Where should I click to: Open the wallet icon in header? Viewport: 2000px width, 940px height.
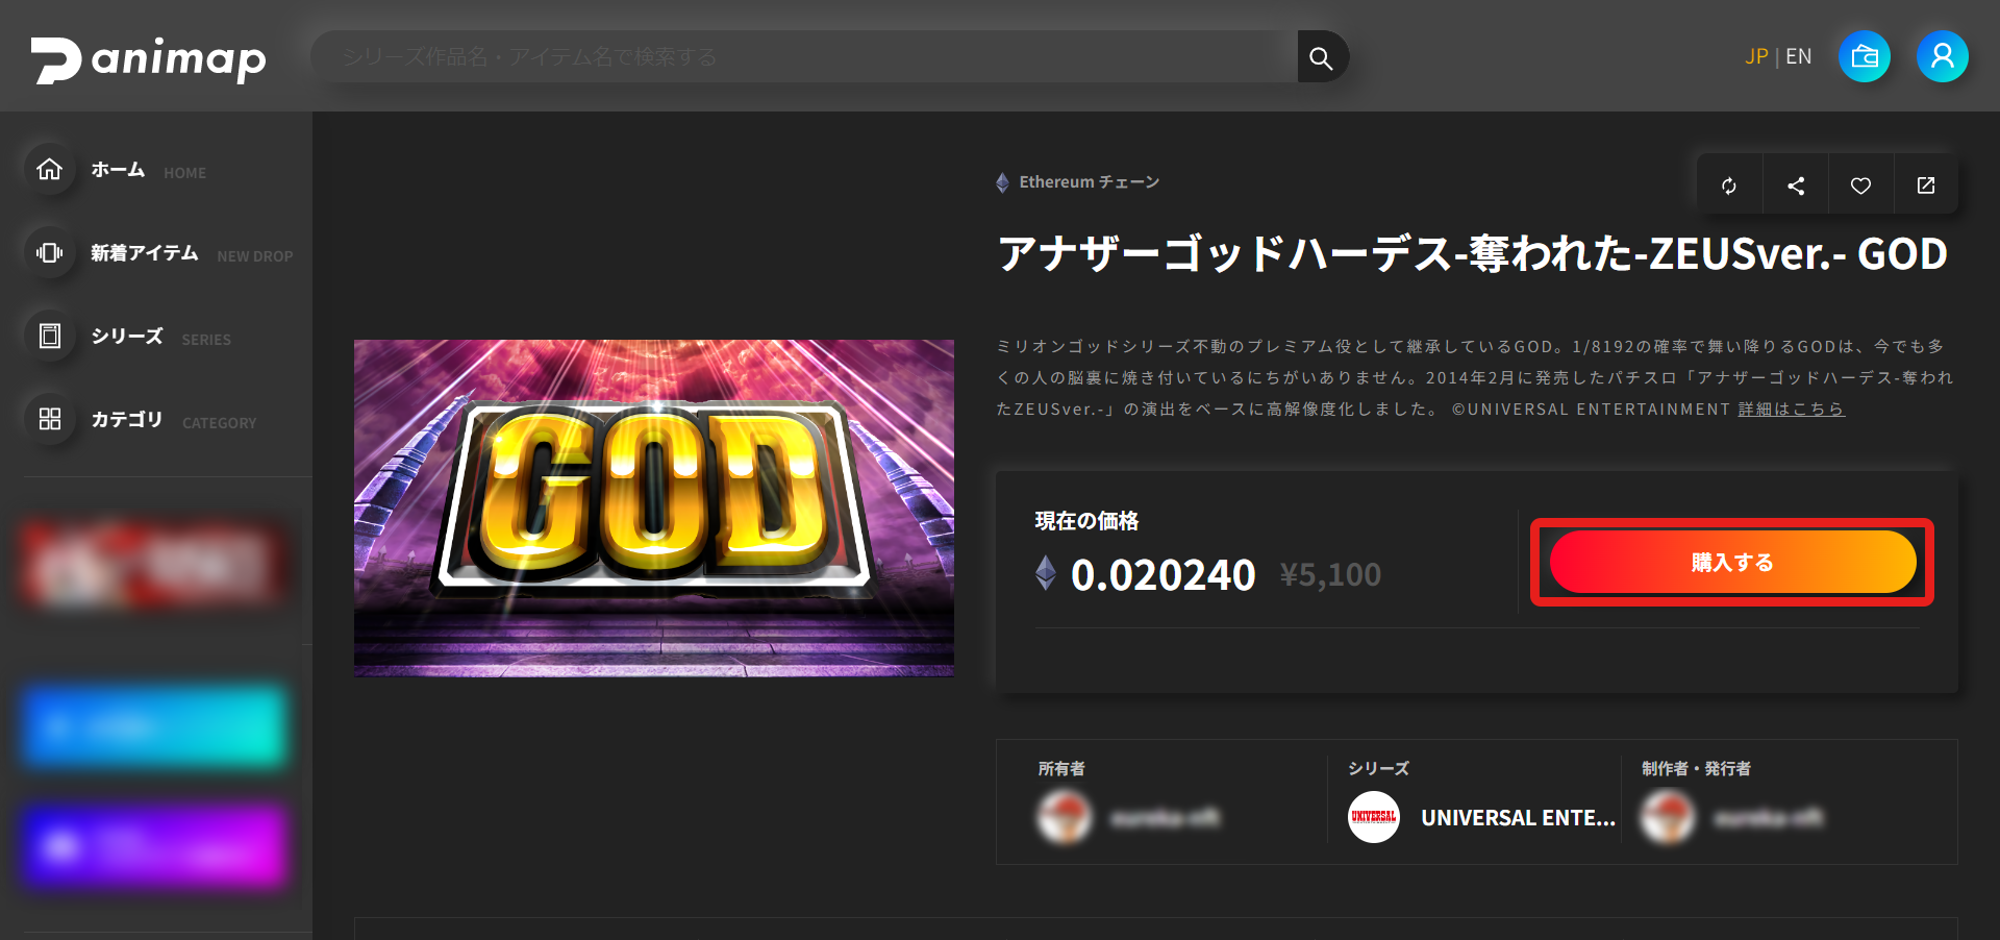pos(1864,56)
